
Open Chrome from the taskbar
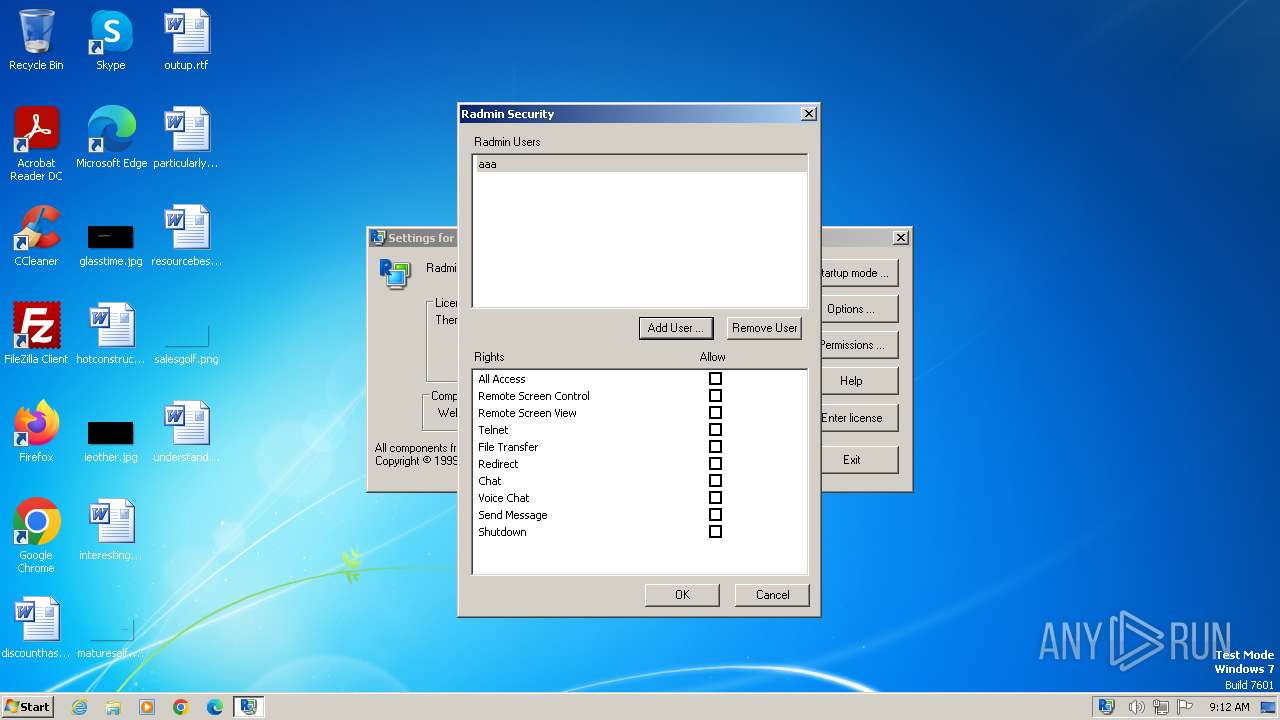tap(181, 707)
